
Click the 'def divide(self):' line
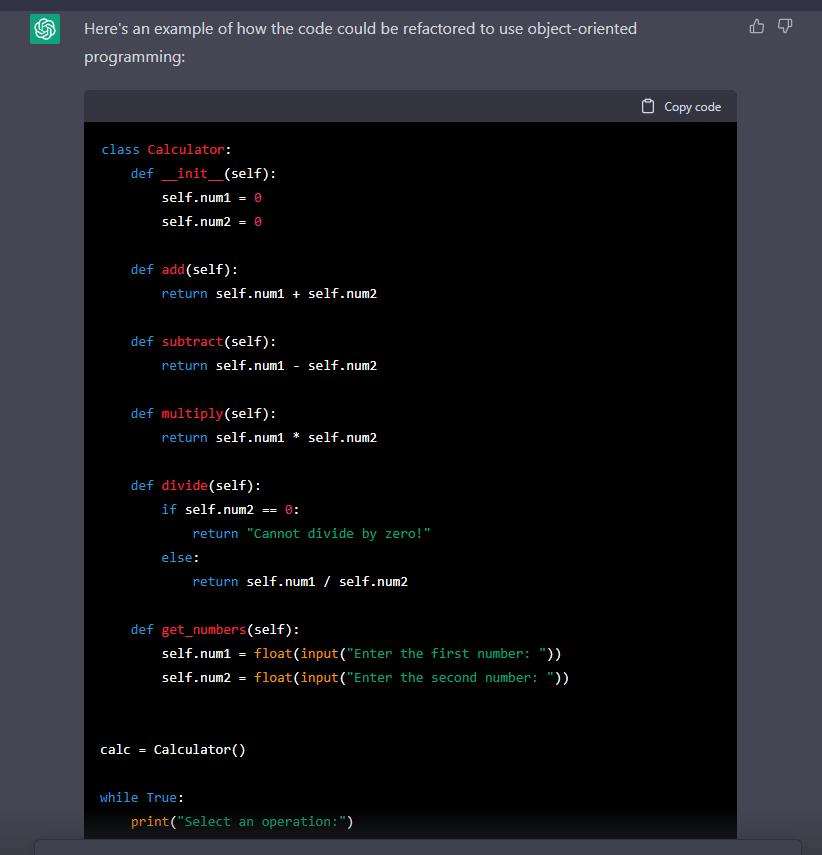click(196, 485)
